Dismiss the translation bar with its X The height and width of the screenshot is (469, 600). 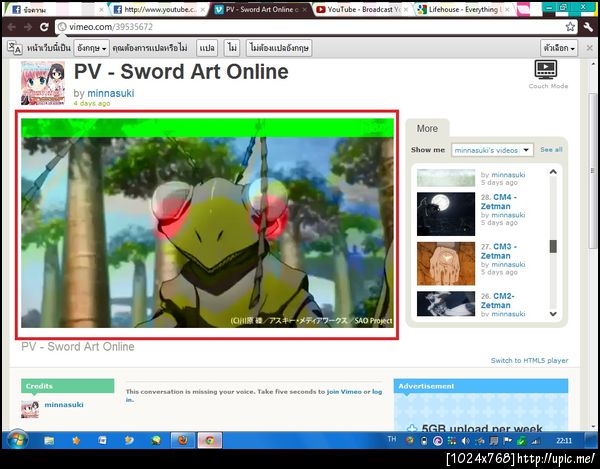point(590,48)
